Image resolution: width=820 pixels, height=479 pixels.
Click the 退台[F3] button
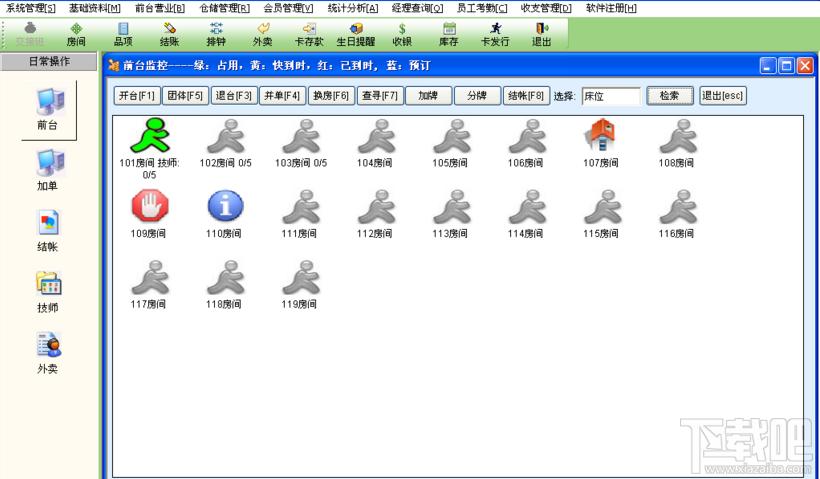click(x=234, y=96)
